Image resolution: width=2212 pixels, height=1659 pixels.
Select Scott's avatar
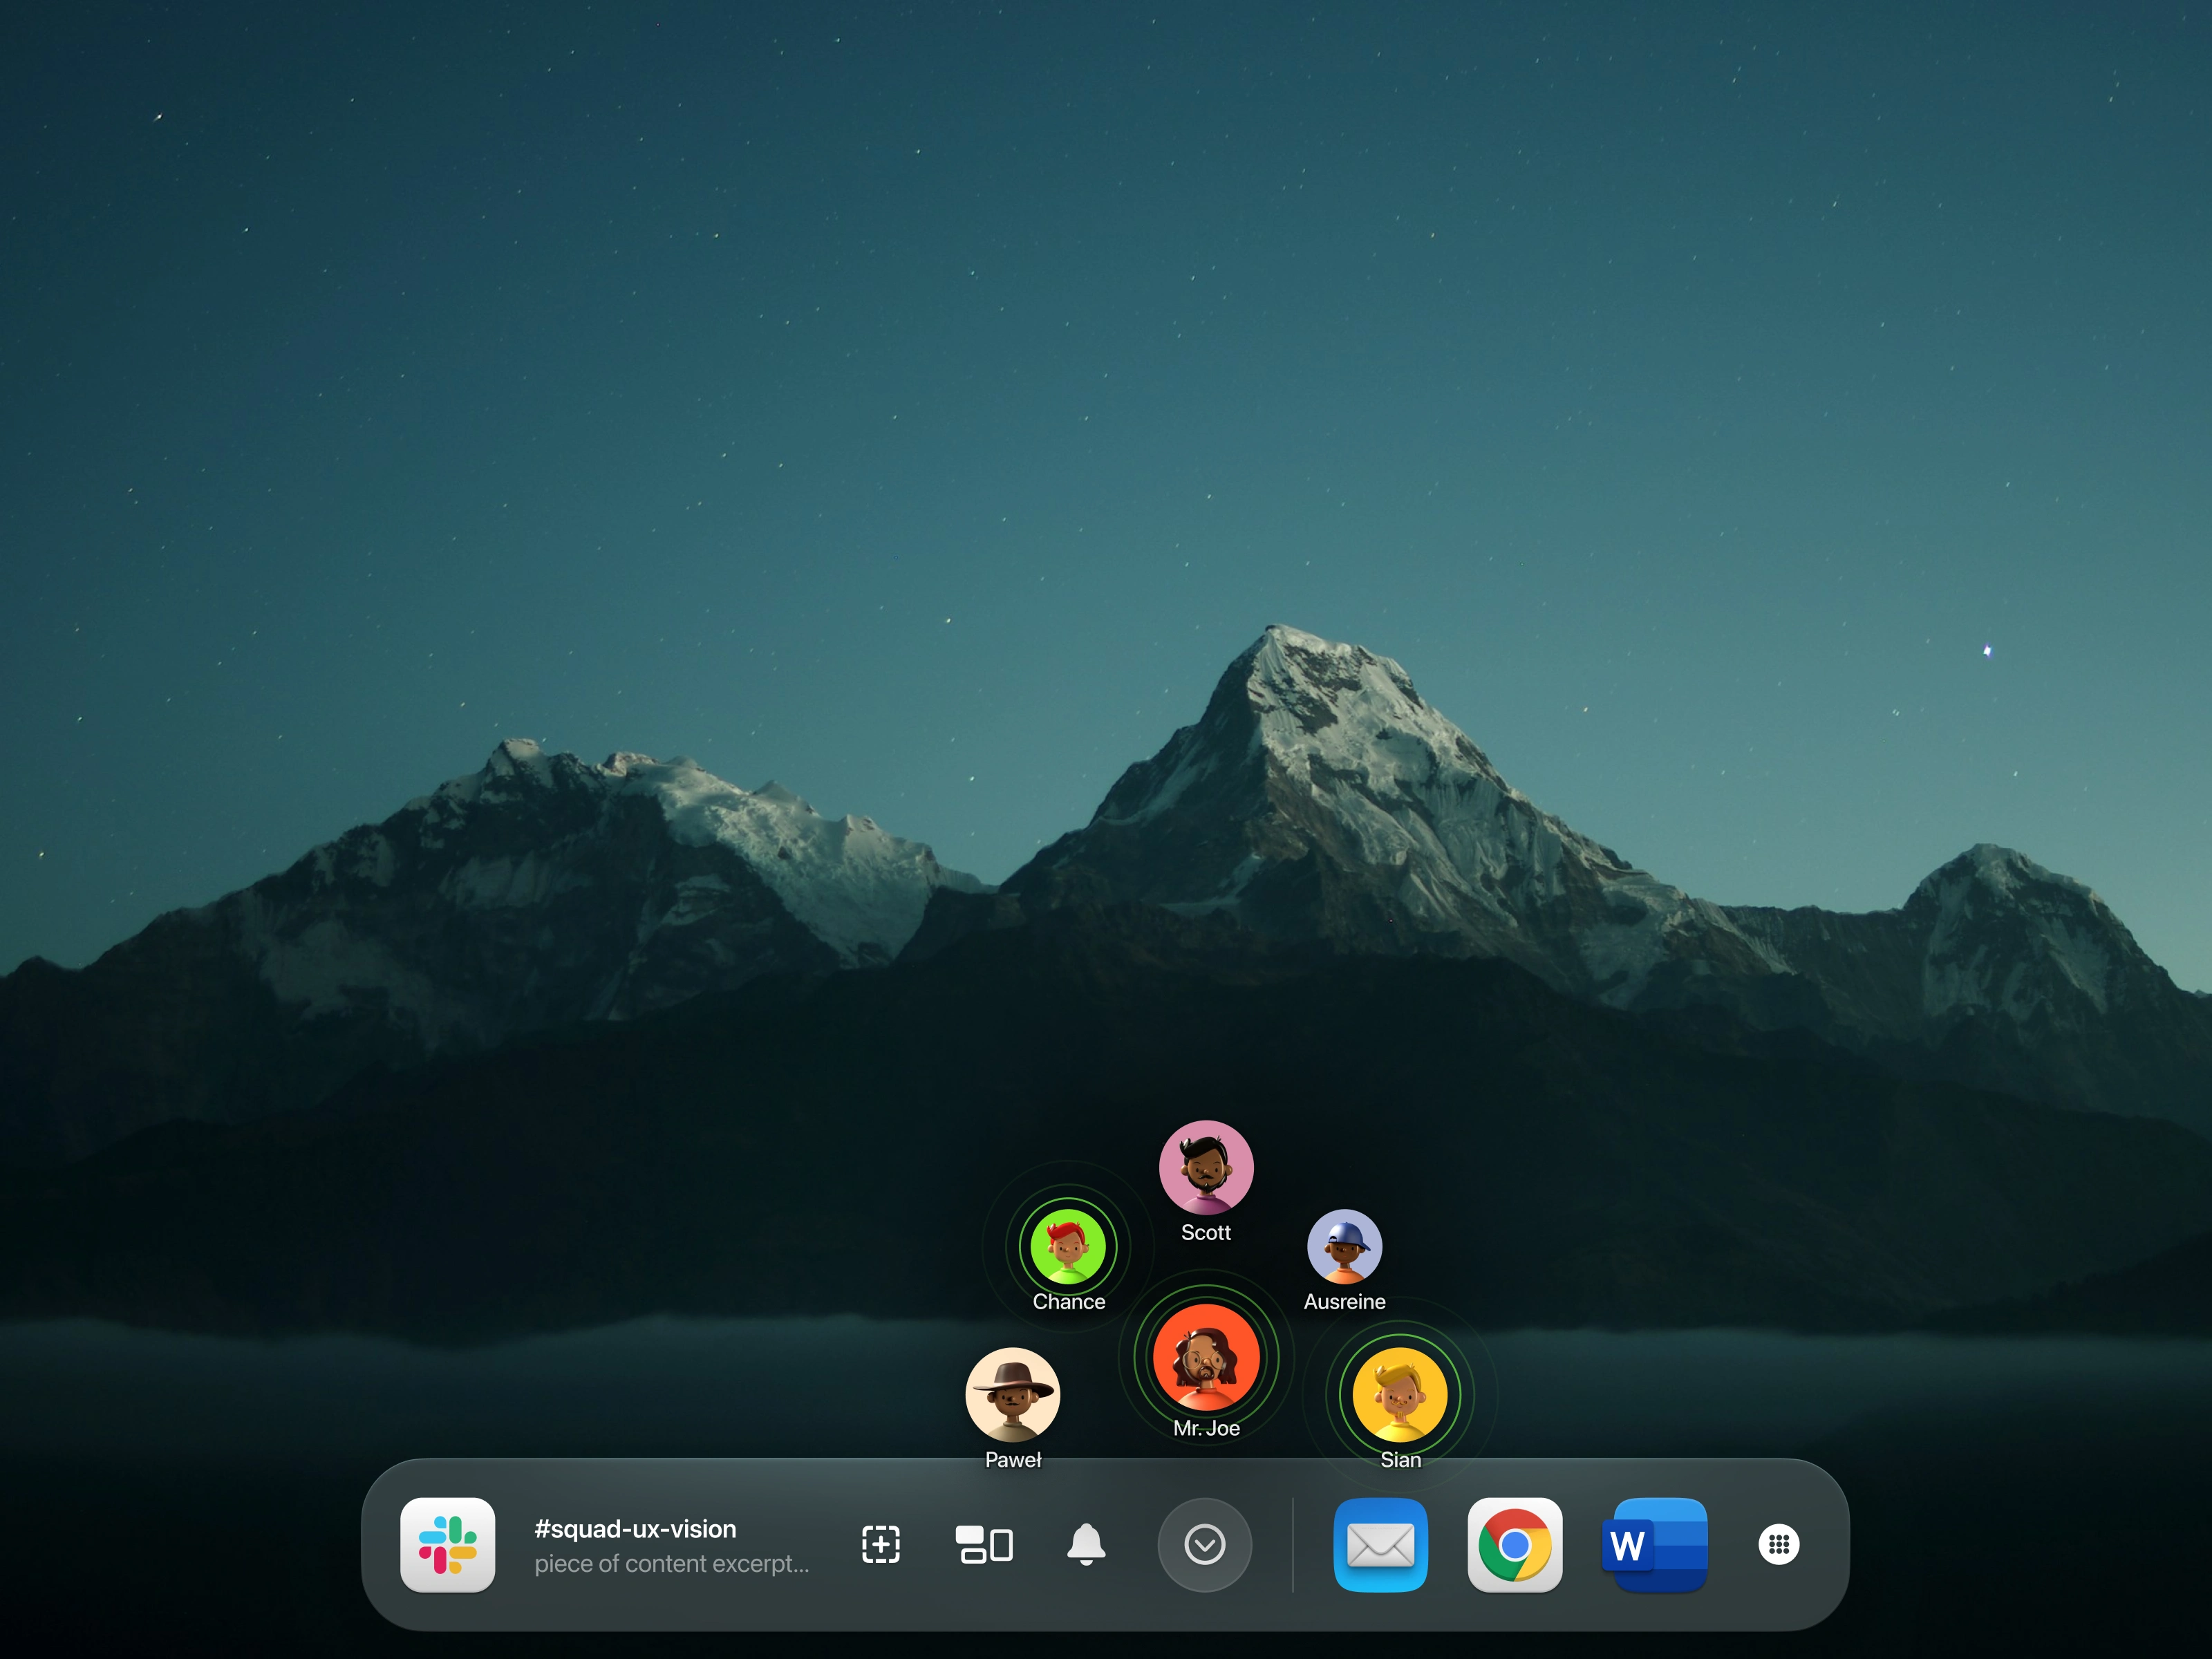coord(1206,1167)
